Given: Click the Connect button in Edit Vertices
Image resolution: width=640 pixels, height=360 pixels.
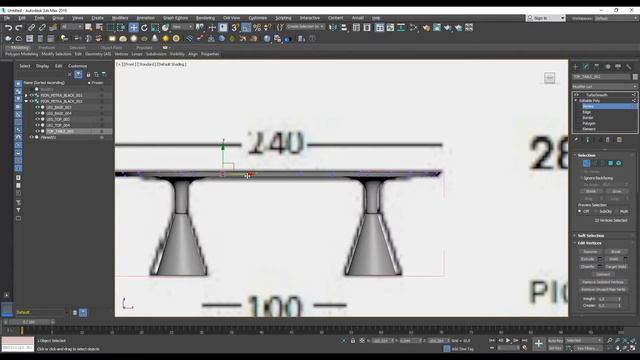Looking at the screenshot, I should point(603,274).
